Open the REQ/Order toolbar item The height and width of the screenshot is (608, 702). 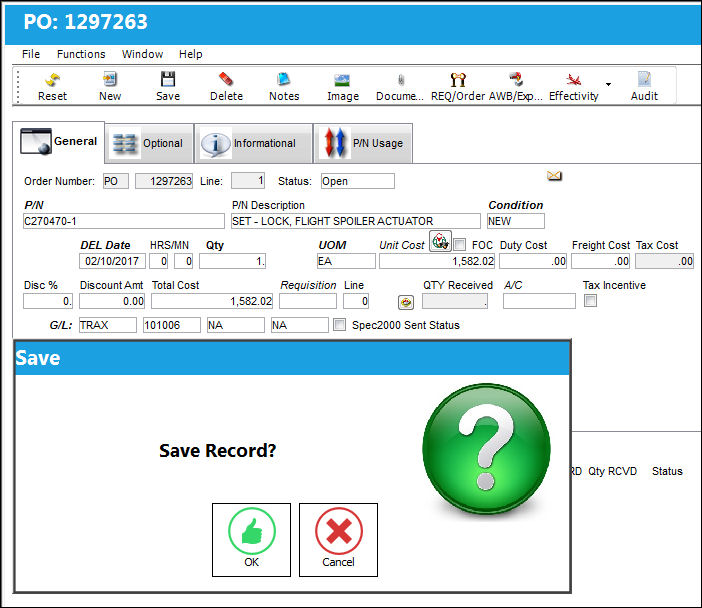(x=458, y=87)
